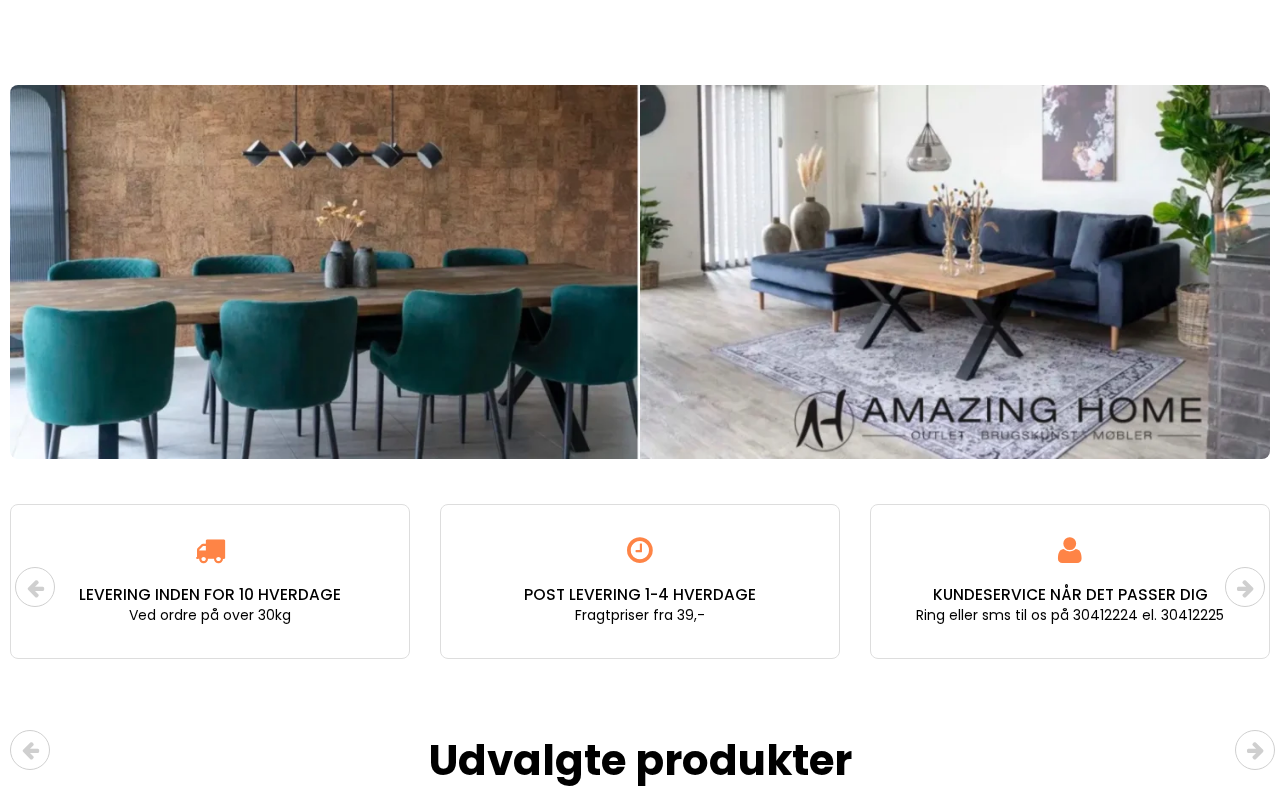Show next Udvalgte produkter with right arrow
The image size is (1280, 800).
(1255, 750)
